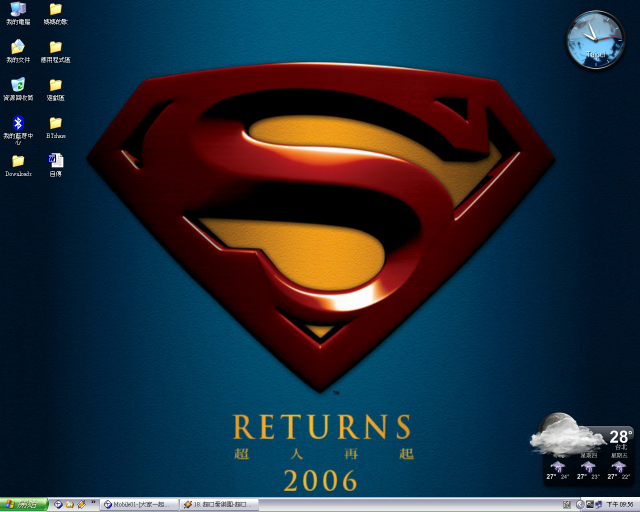The height and width of the screenshot is (512, 640).
Task: Click the taskbar clock showing 09:56
Action: tap(620, 505)
